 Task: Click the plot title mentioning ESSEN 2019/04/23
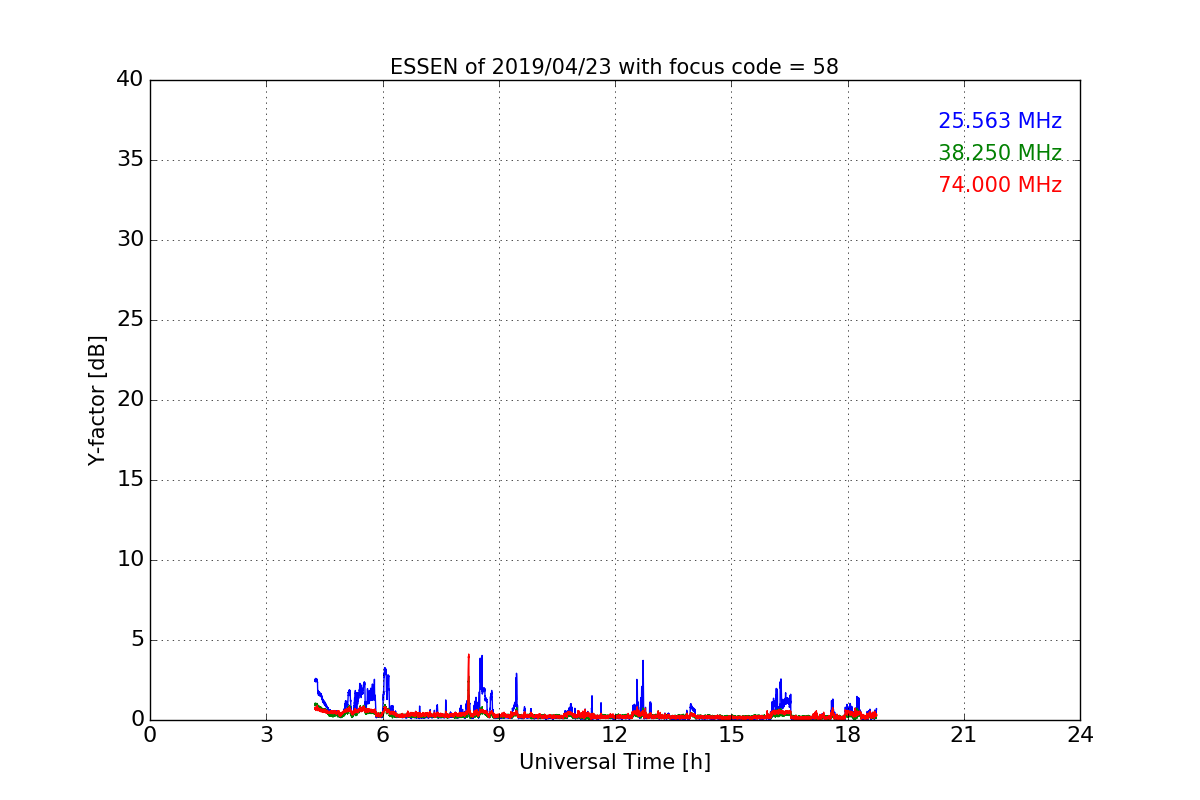click(614, 67)
